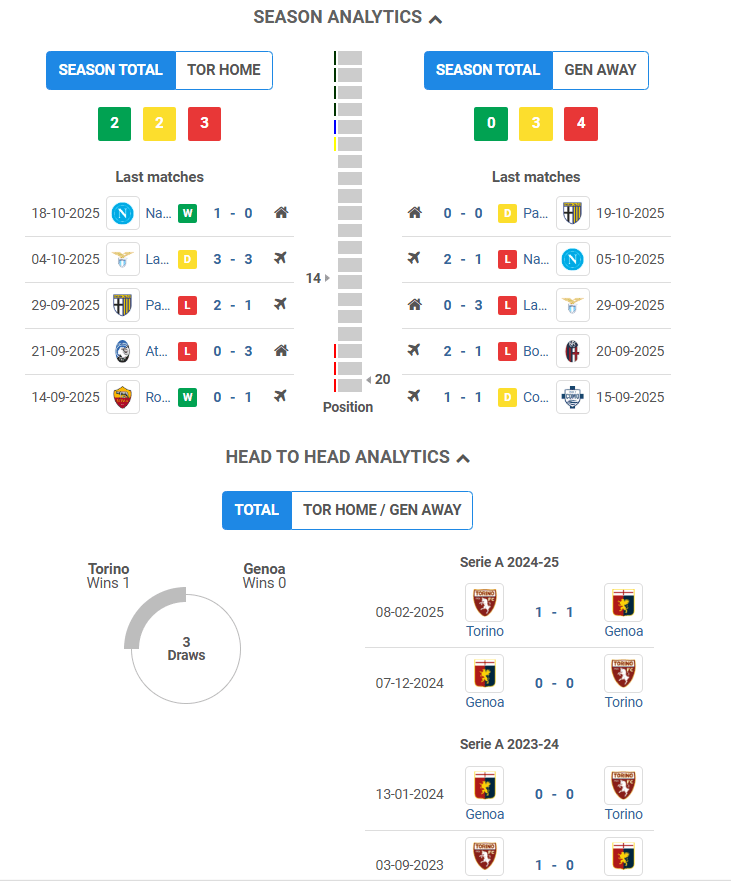Switch the right panel to GEN AWAY
The image size is (731, 881).
click(x=600, y=70)
